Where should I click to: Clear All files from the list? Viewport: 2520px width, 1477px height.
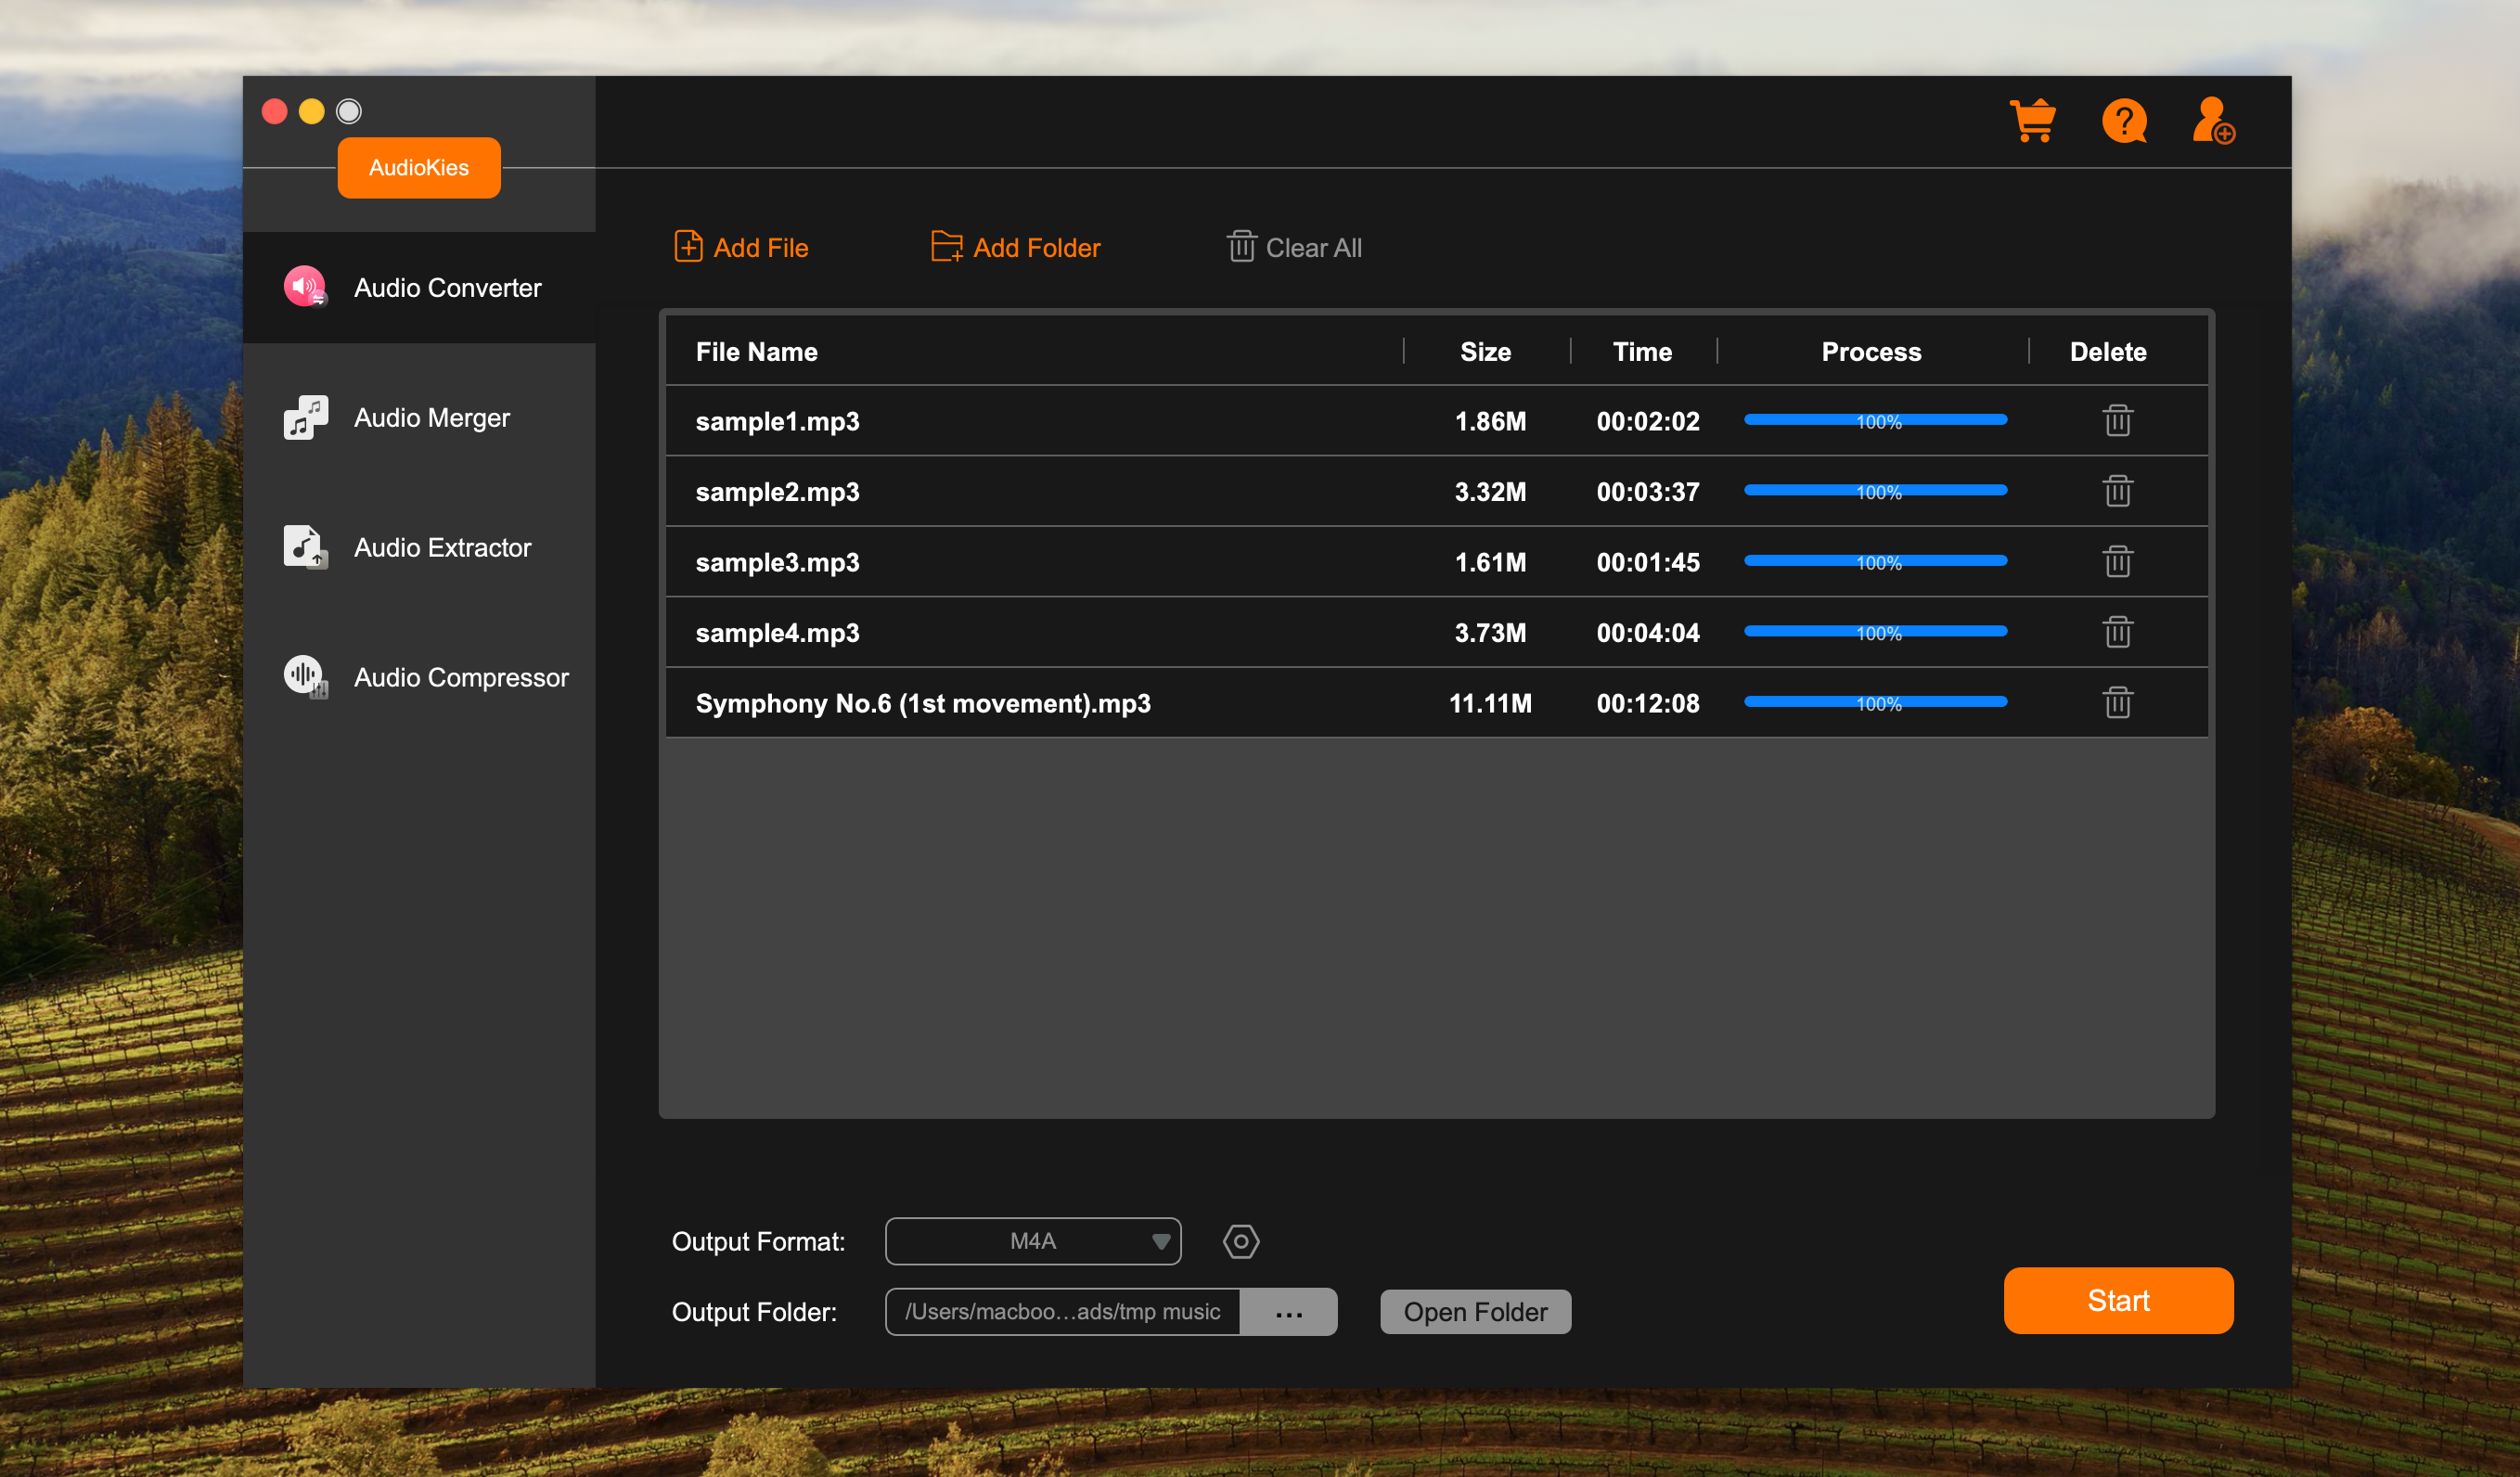1293,247
